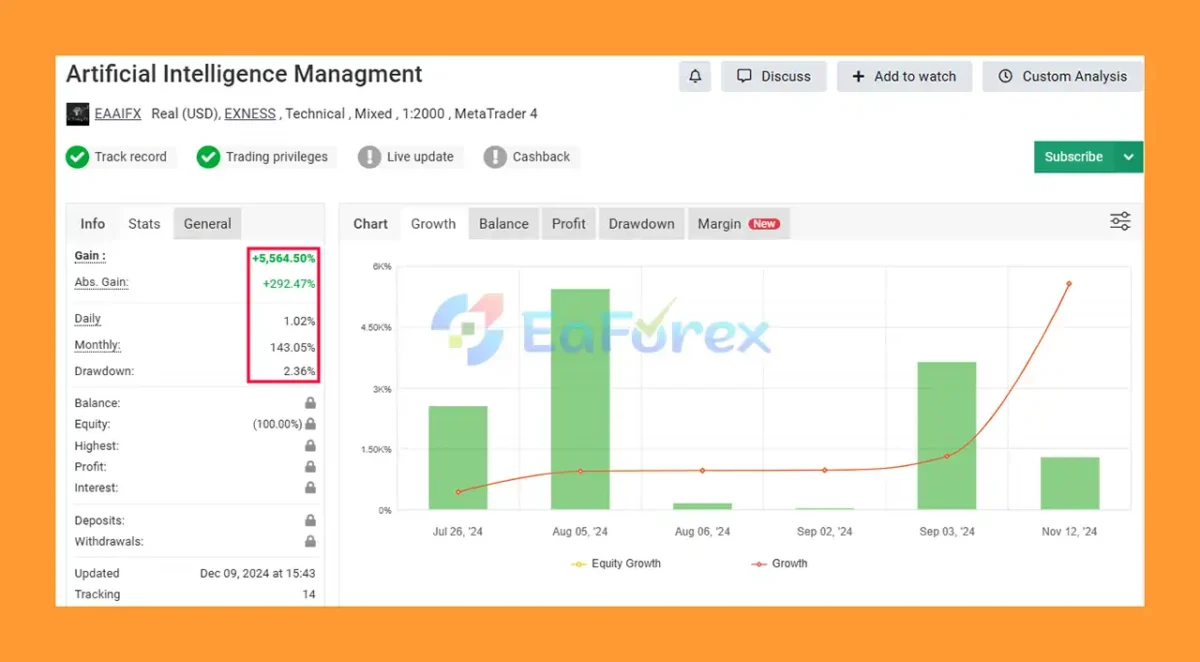
Task: Switch to the Stats tab
Action: click(144, 224)
